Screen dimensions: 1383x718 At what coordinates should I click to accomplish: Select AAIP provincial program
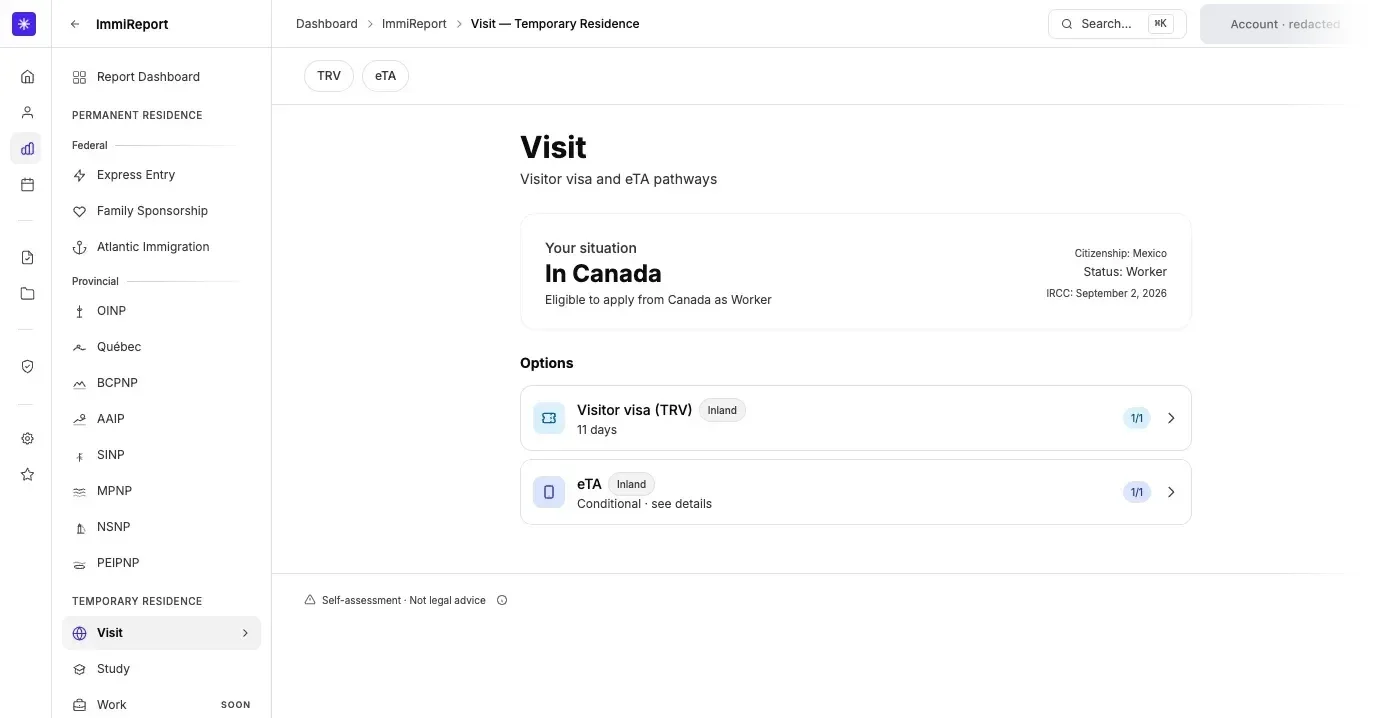(x=161, y=419)
